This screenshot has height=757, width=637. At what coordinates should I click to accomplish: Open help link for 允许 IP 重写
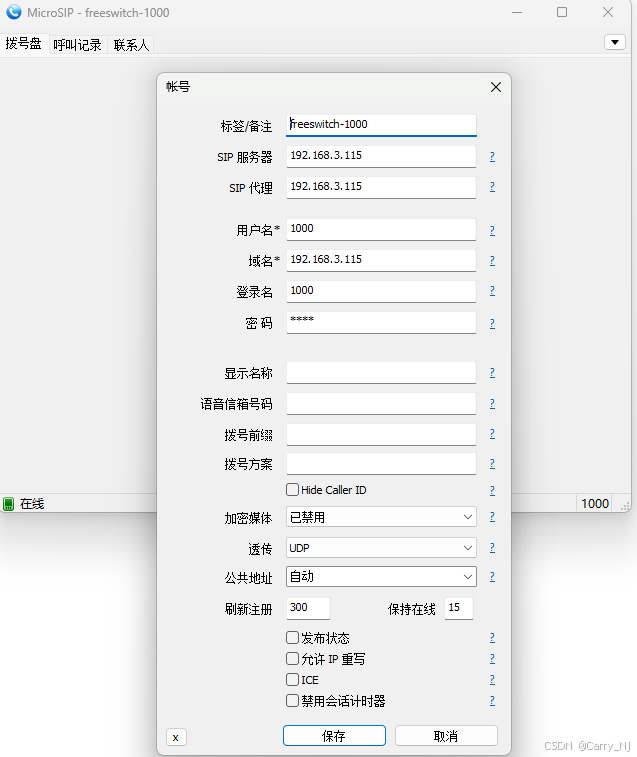pos(492,659)
